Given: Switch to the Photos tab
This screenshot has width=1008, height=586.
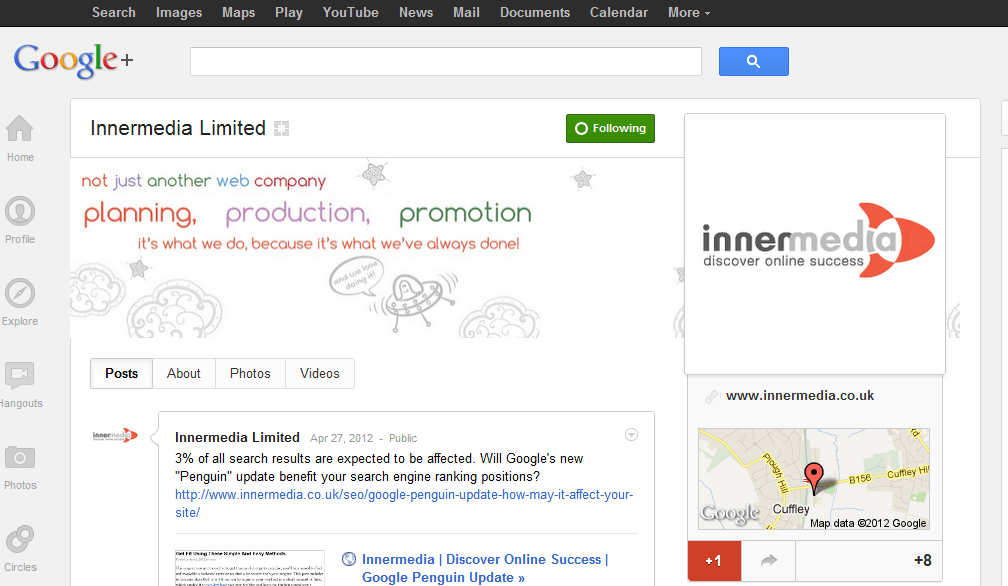Looking at the screenshot, I should click(x=250, y=373).
